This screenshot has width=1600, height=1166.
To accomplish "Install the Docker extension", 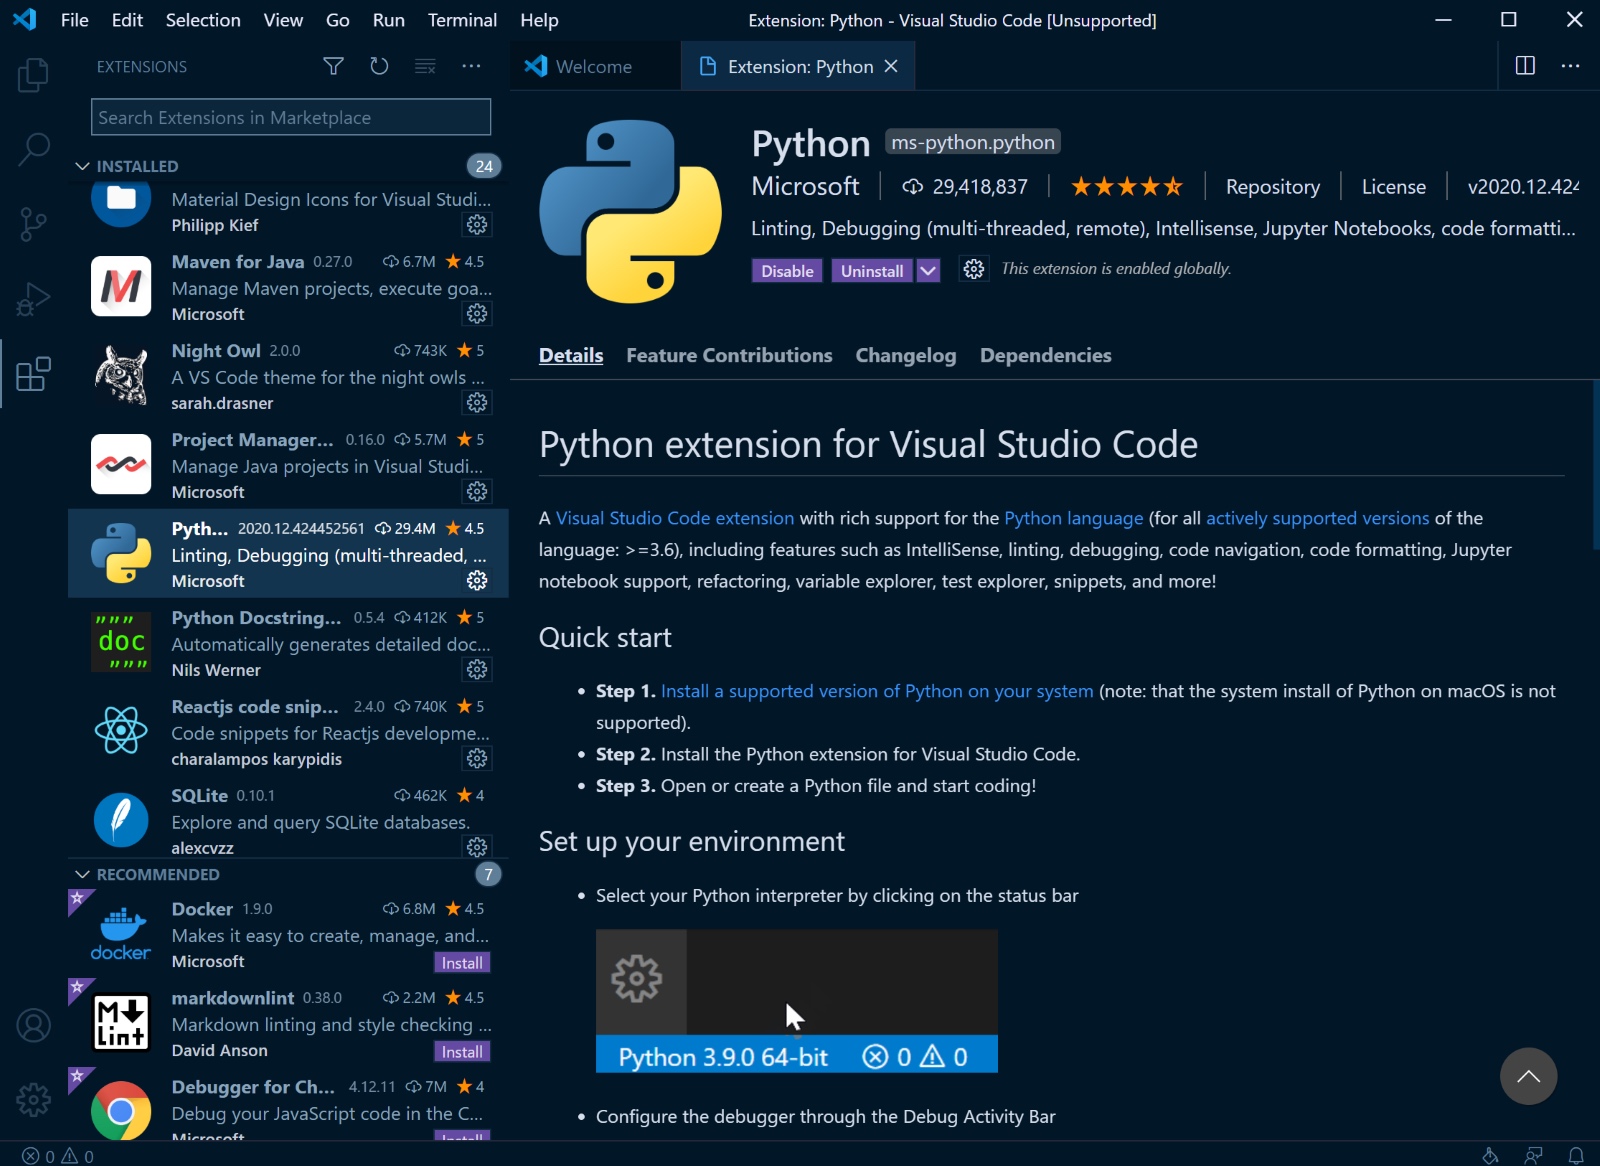I will (462, 962).
